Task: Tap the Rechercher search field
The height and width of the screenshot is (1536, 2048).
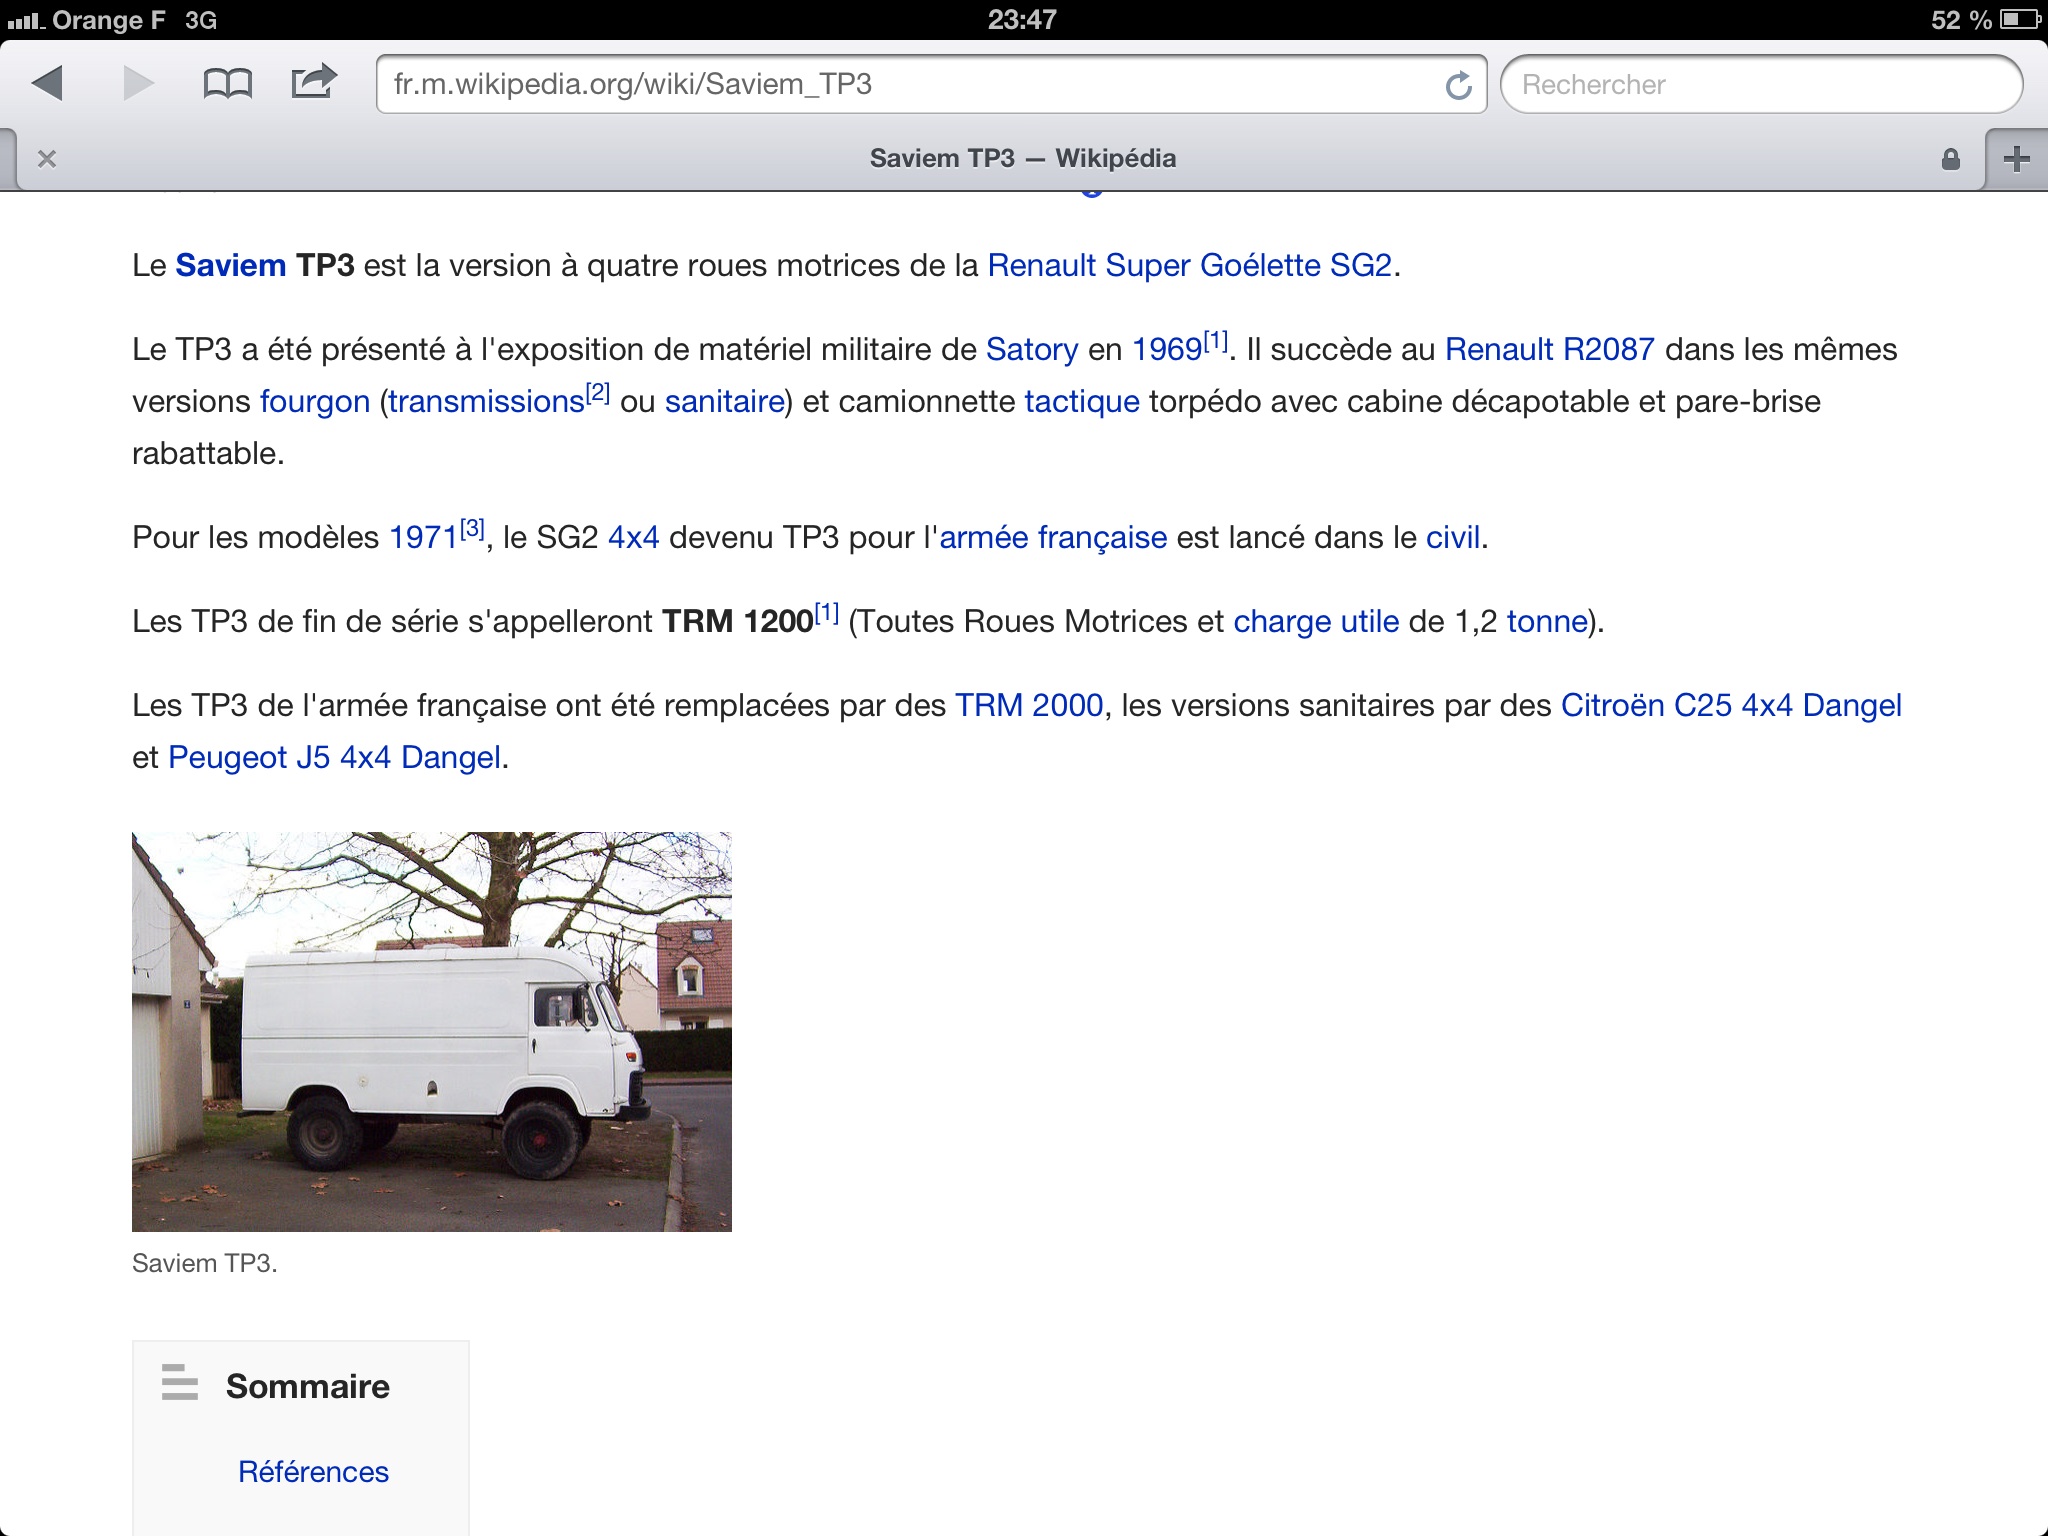Action: pos(1760,84)
